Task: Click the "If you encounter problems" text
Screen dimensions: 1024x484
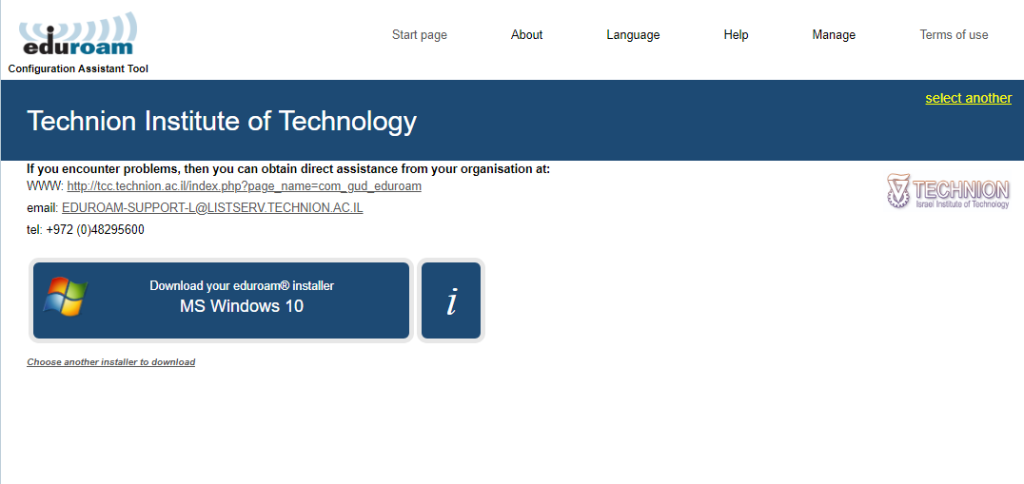Action: (288, 169)
